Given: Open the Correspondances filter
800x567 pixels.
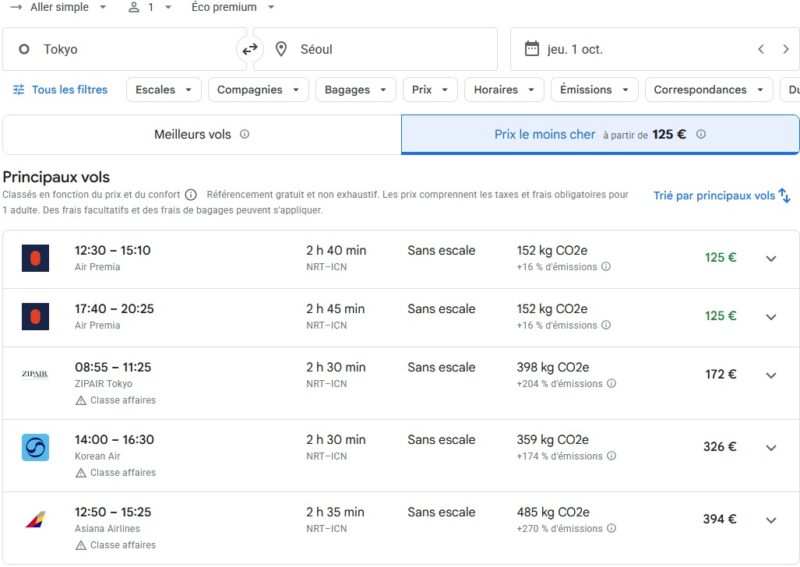Looking at the screenshot, I should tap(709, 90).
